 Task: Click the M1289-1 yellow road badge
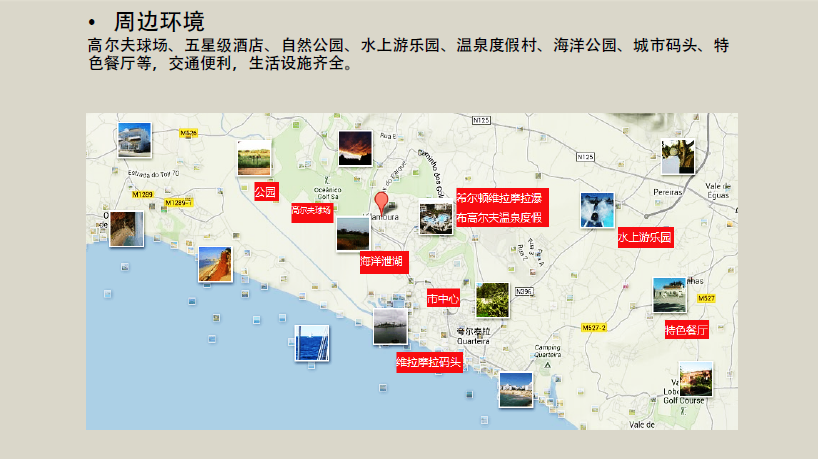tap(178, 202)
